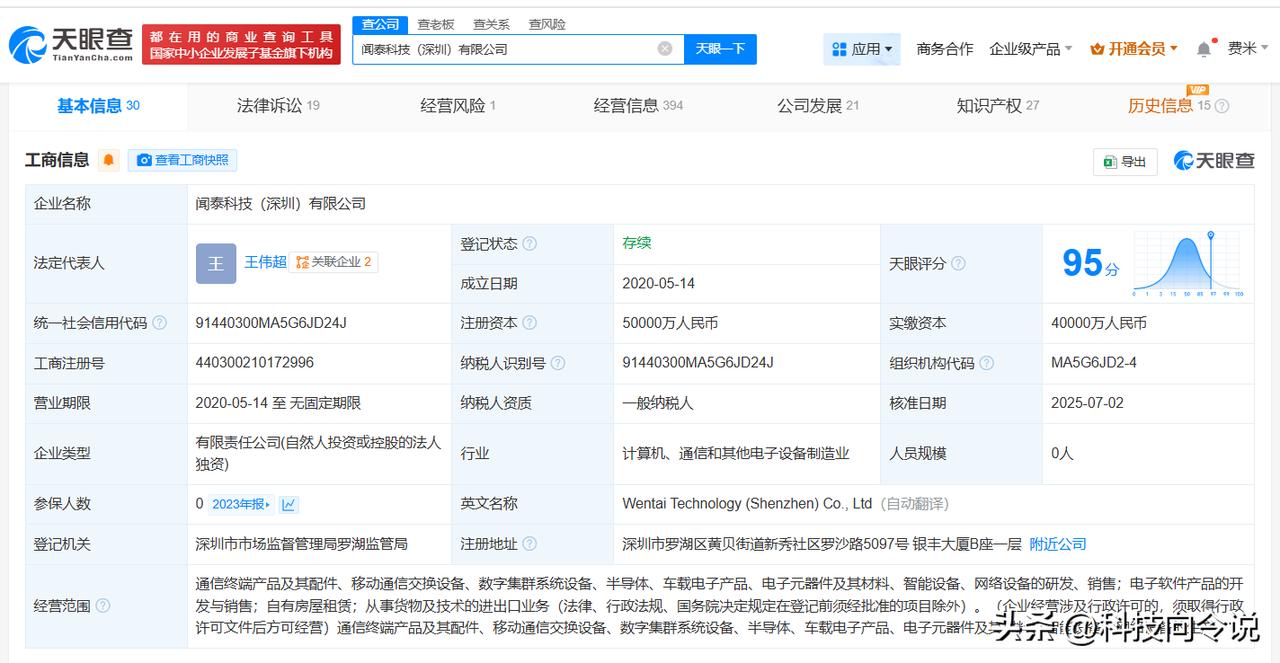
Task: Switch to the 公司发展 tab
Action: [818, 106]
